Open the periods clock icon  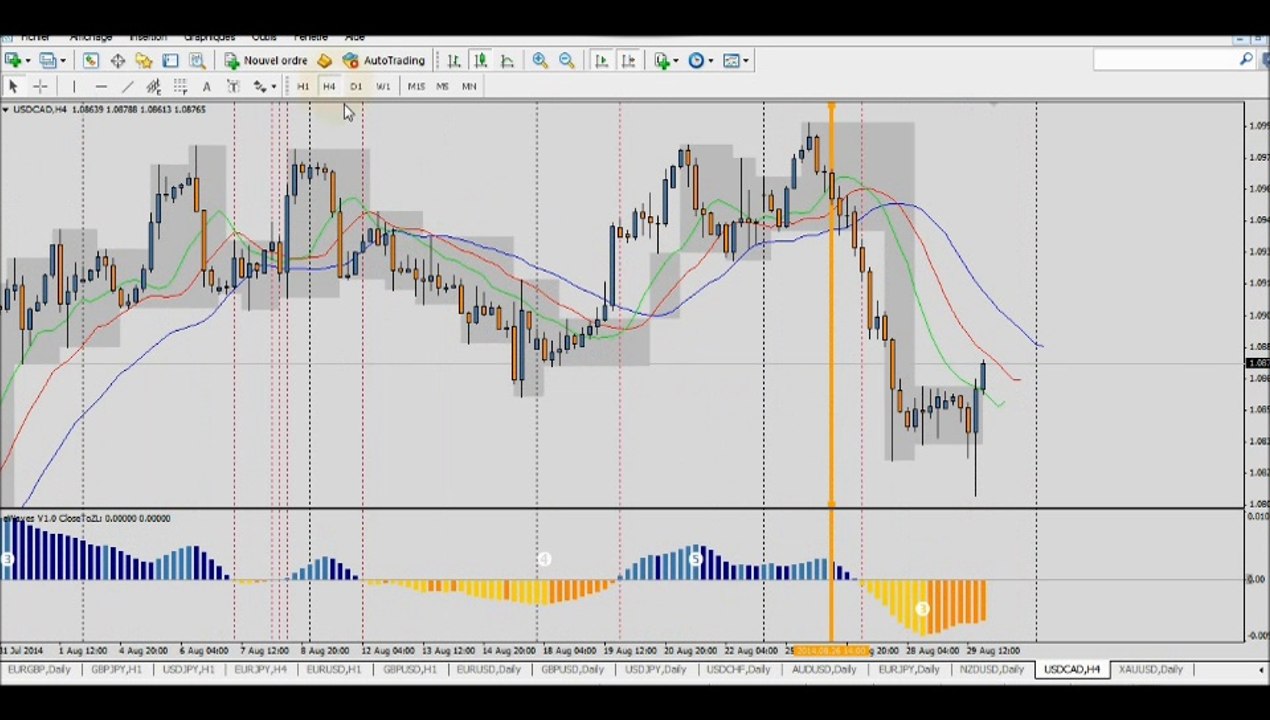pyautogui.click(x=696, y=61)
